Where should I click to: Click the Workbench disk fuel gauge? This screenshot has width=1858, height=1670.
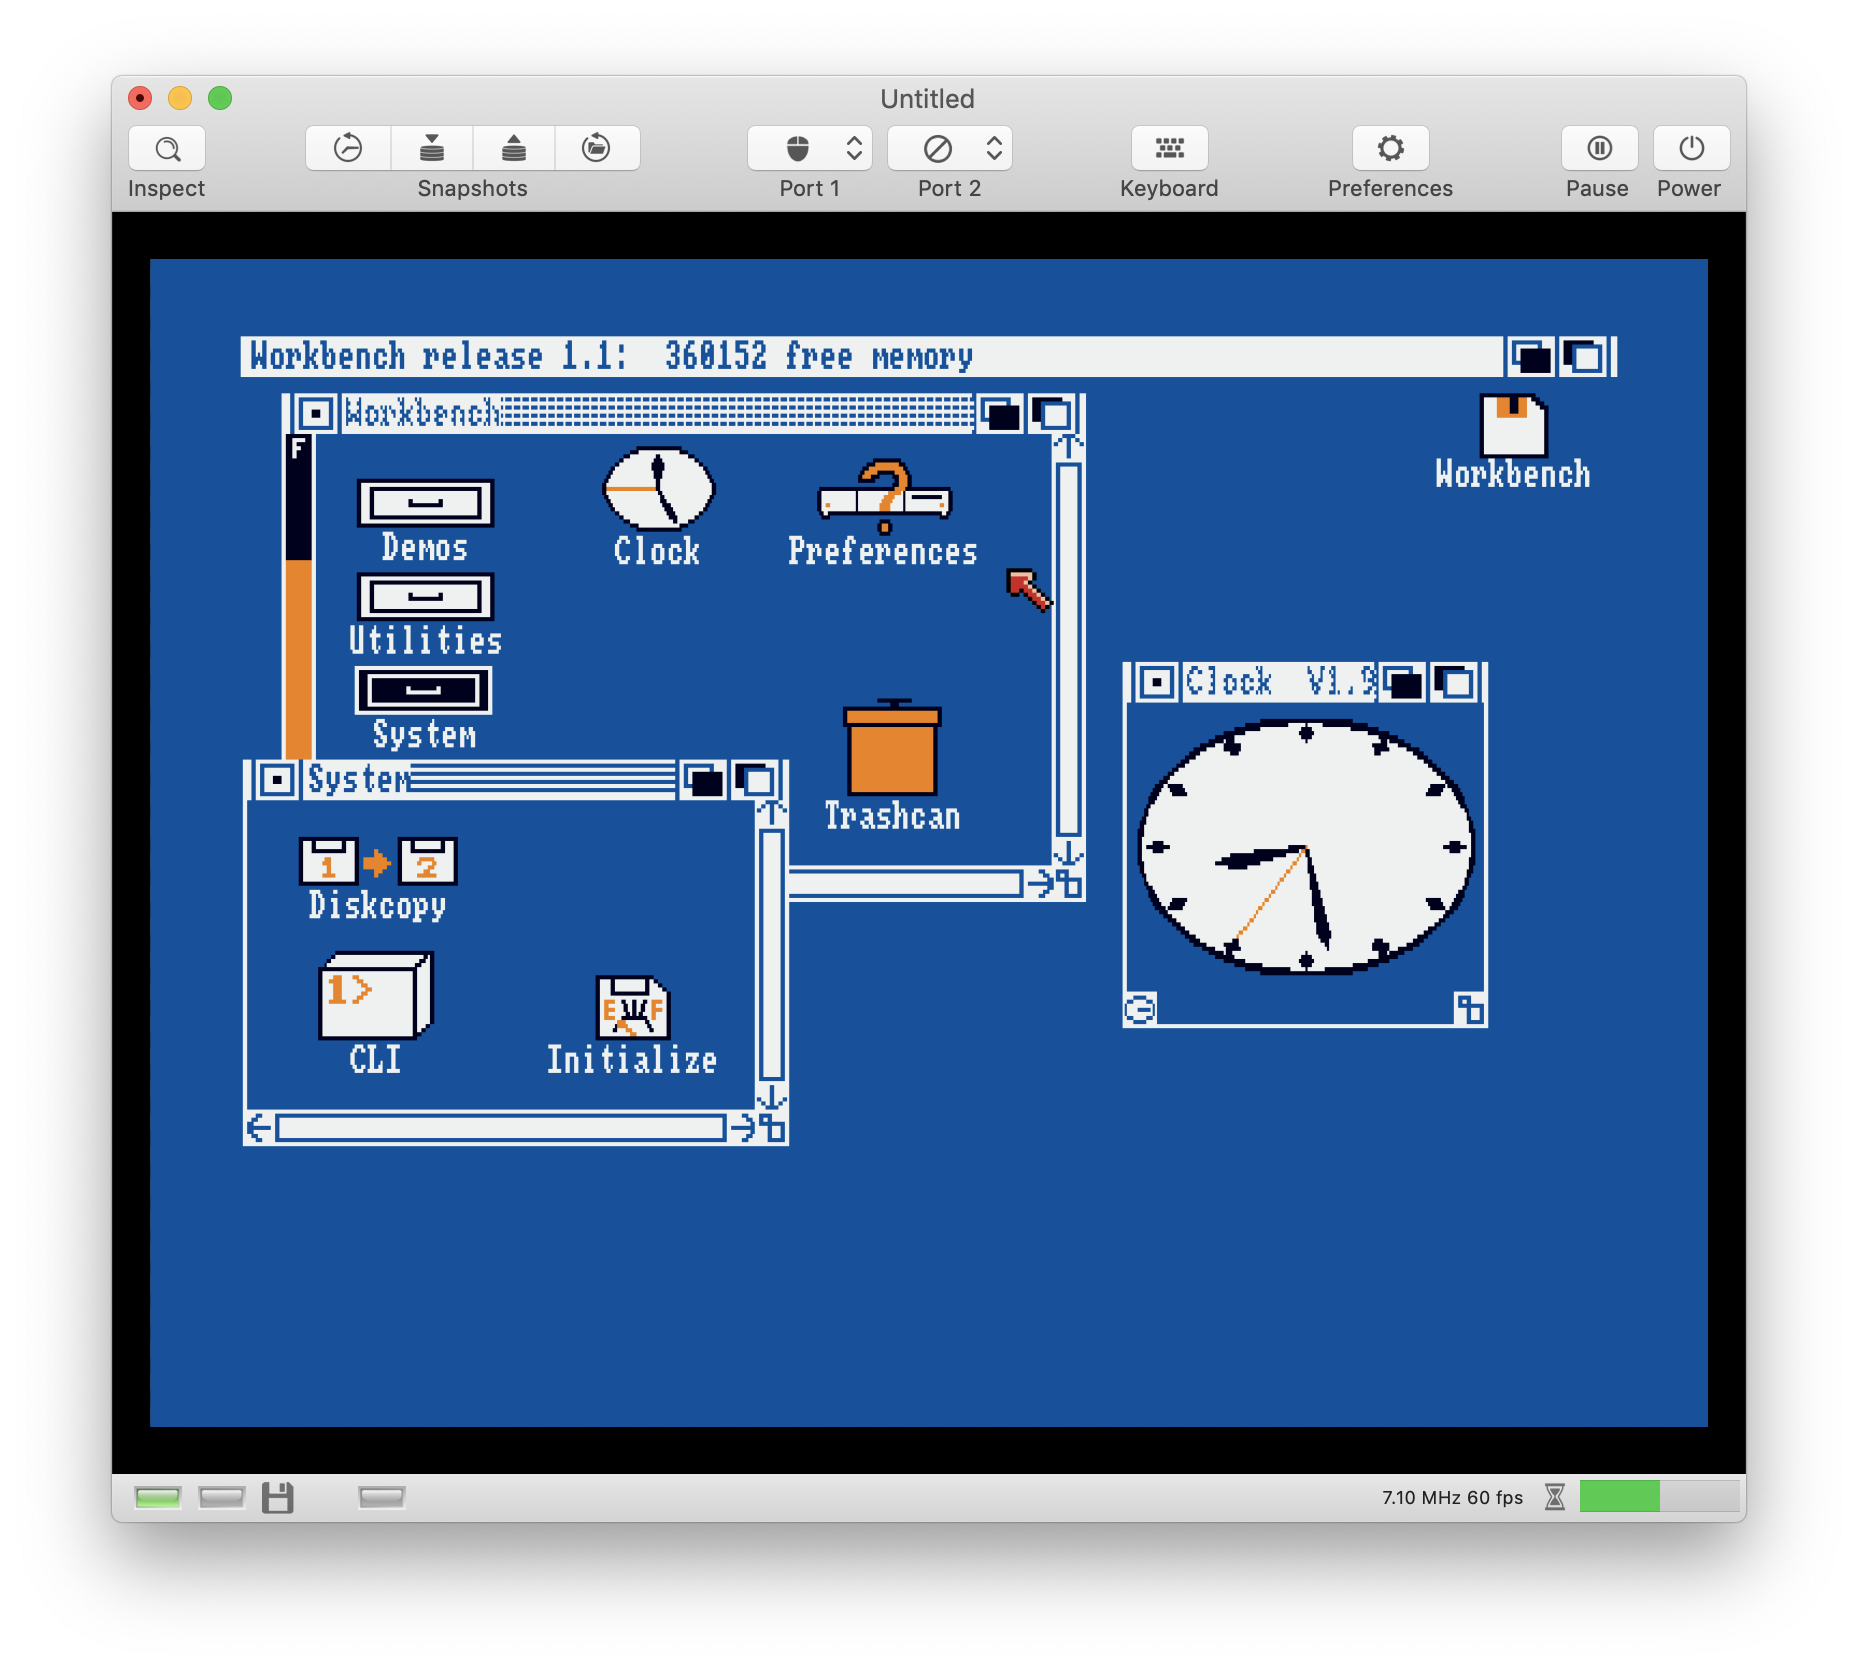[298, 596]
